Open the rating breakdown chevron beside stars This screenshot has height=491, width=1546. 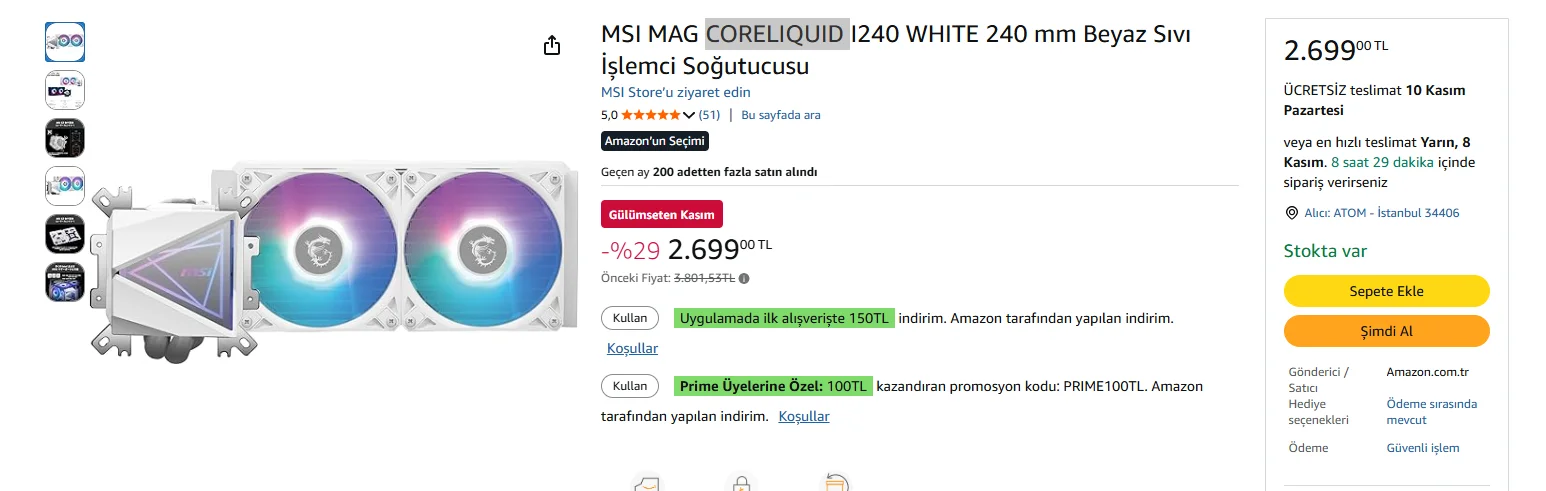(688, 115)
